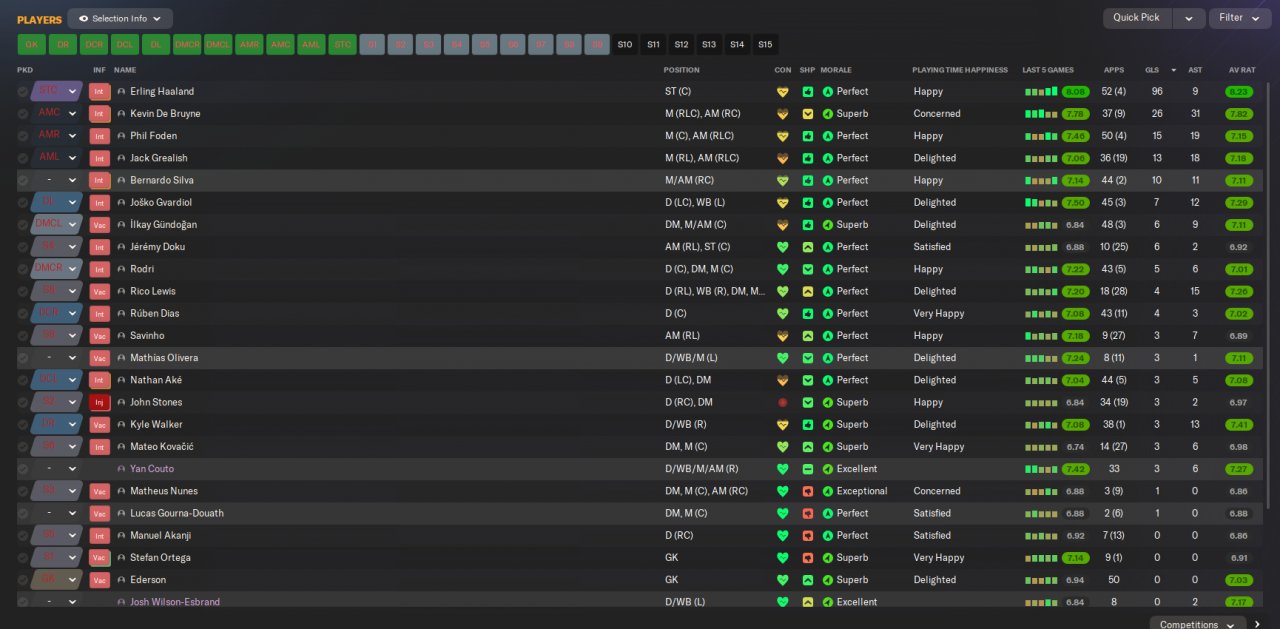The width and height of the screenshot is (1280, 629).
Task: Click the morale arrow icon for Phil Foden
Action: click(828, 136)
